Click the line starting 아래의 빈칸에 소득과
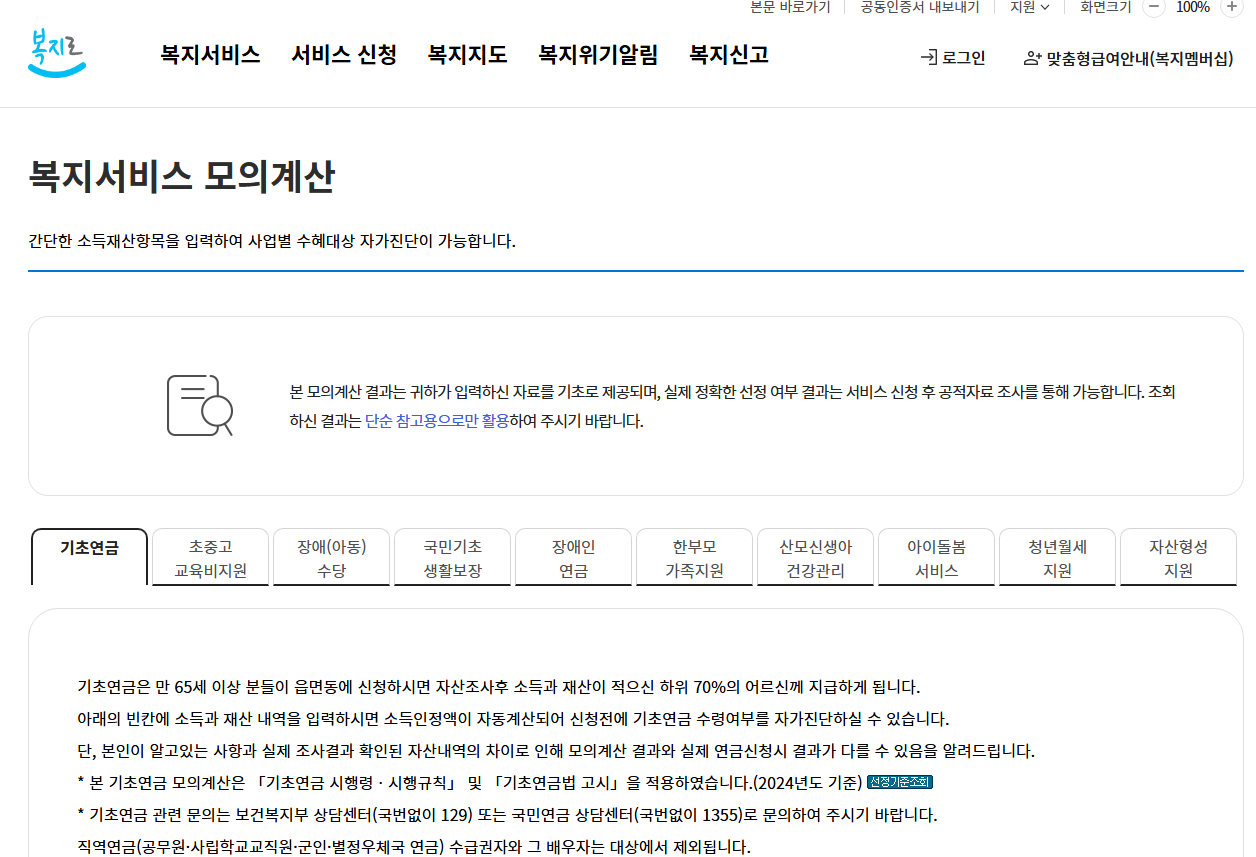 click(x=513, y=719)
